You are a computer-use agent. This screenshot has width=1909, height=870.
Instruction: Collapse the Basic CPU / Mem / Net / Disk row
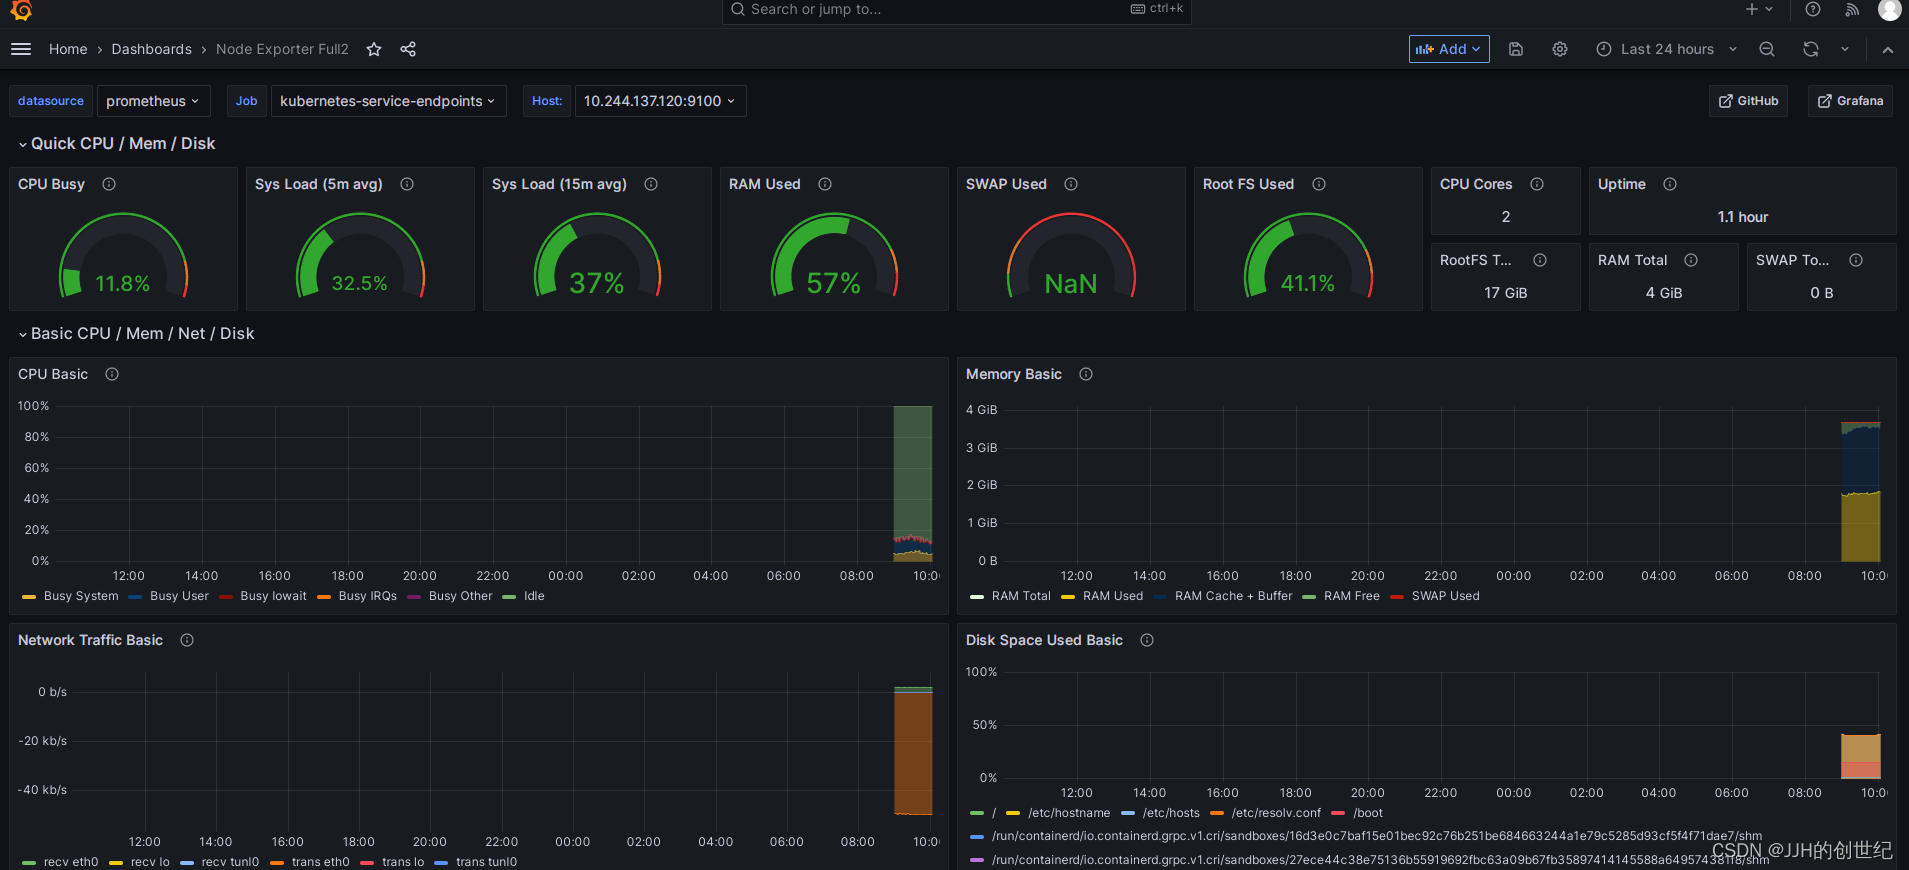coord(136,334)
